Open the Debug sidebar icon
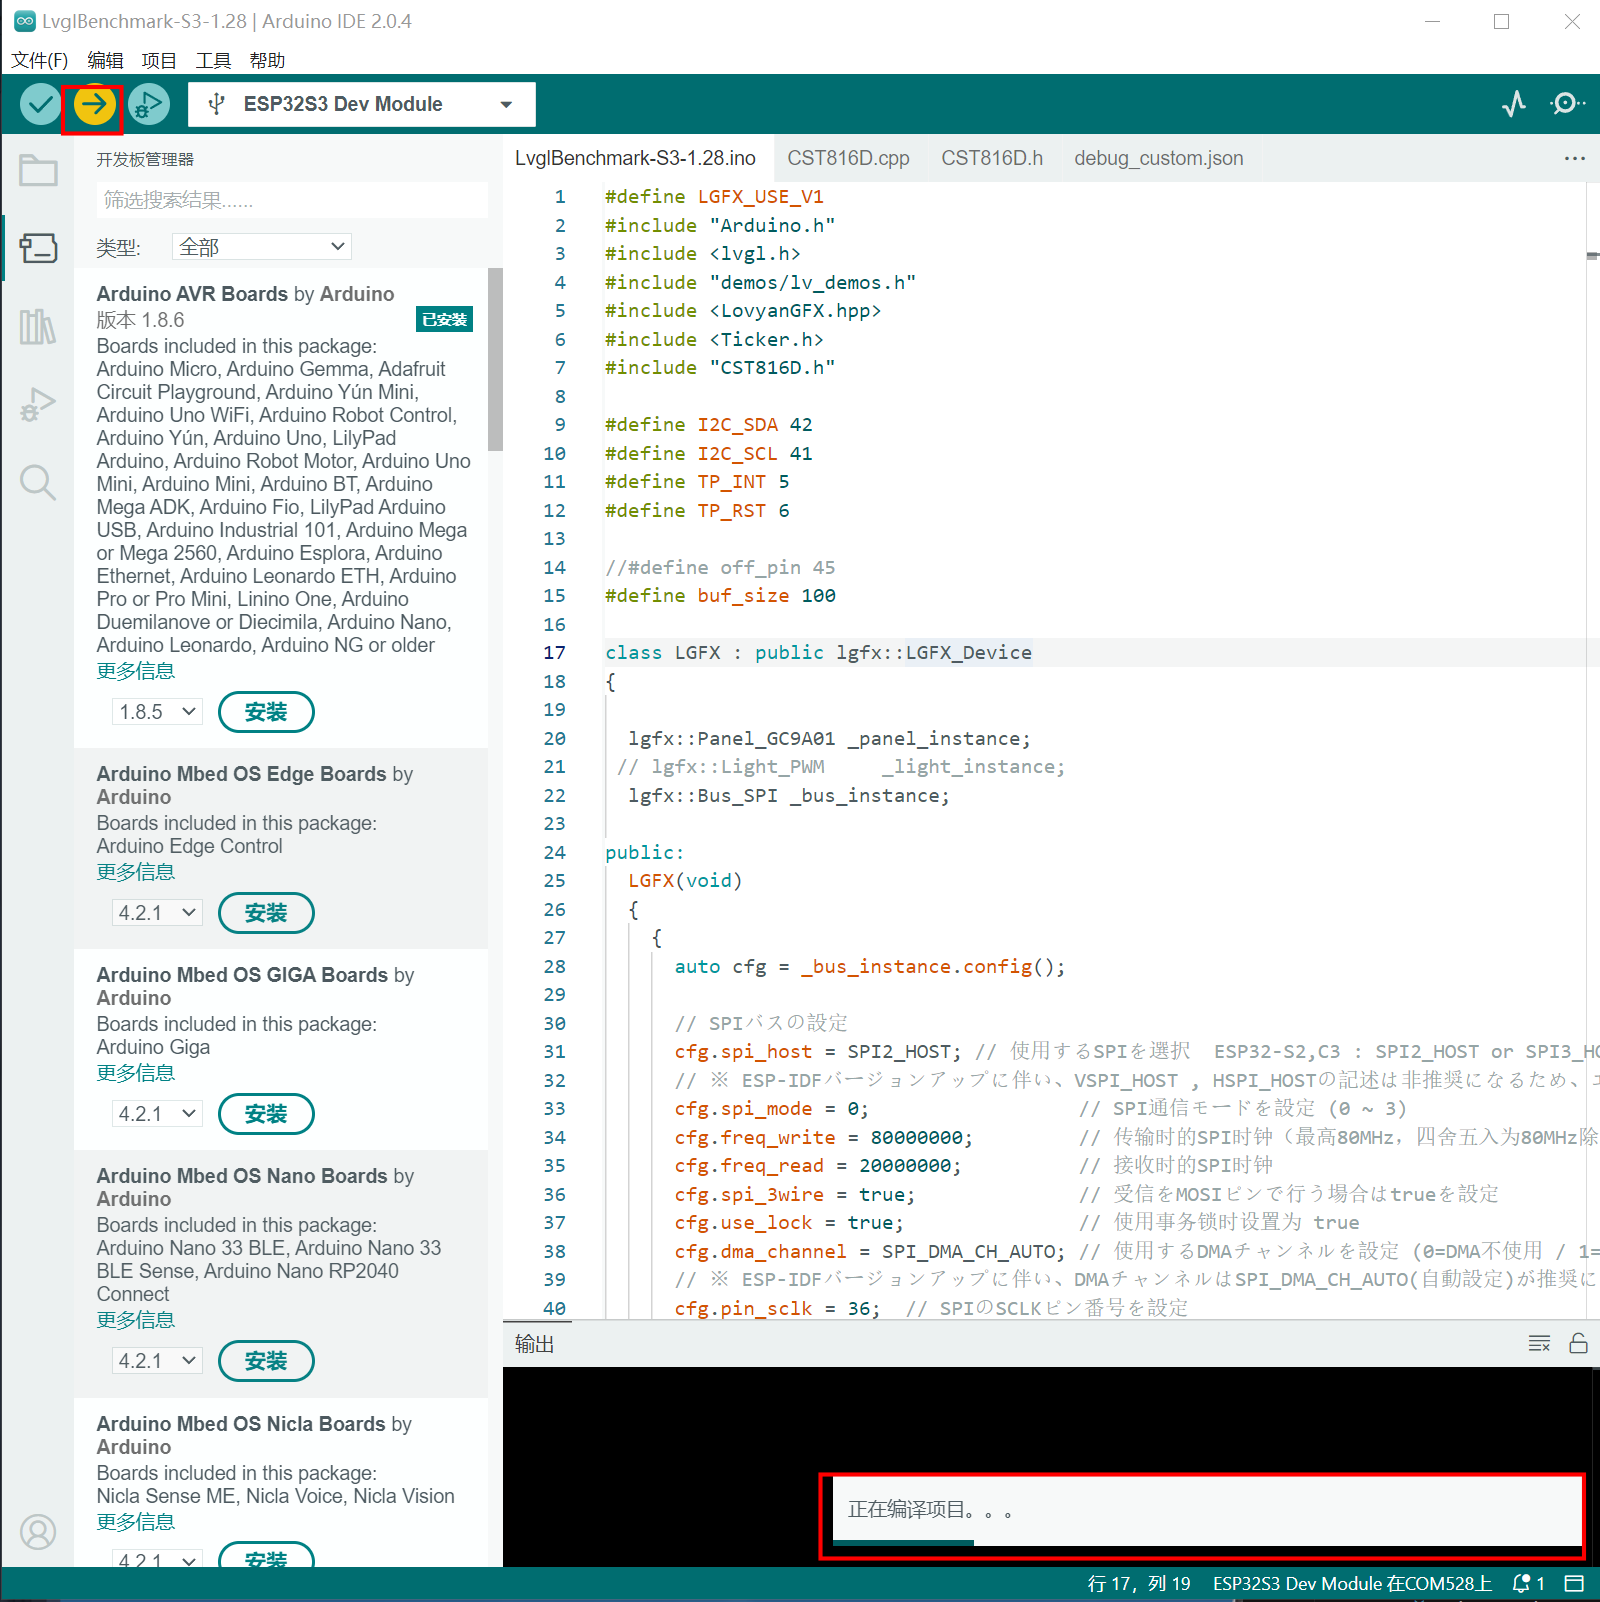1600x1602 pixels. point(38,404)
